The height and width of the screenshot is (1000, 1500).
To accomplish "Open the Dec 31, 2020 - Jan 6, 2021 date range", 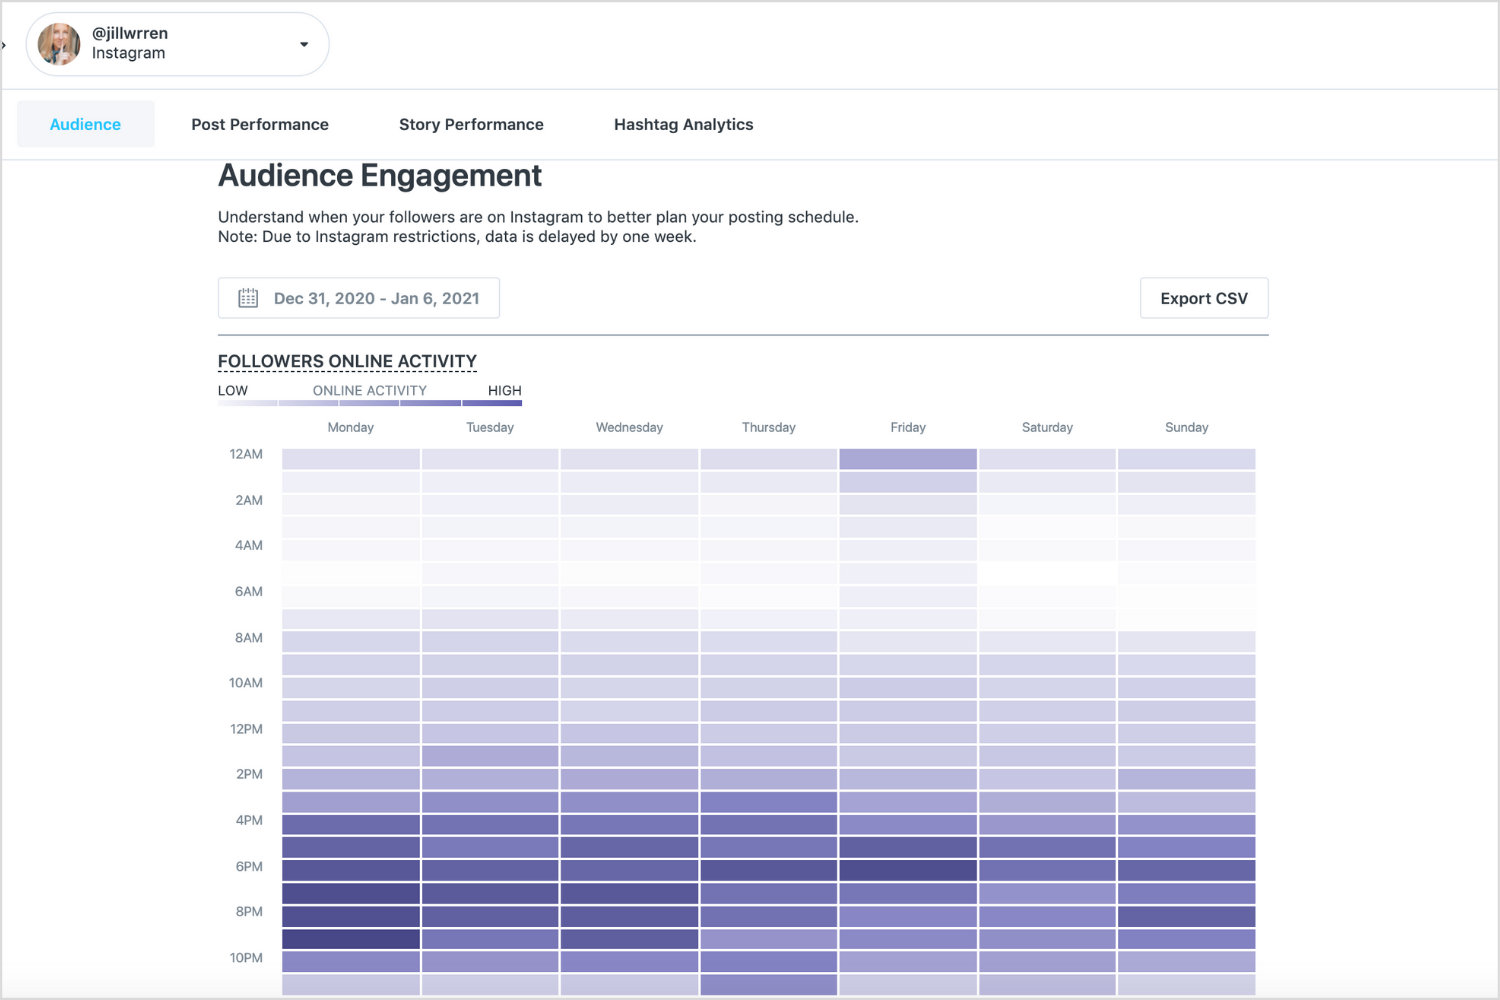I will tap(376, 298).
